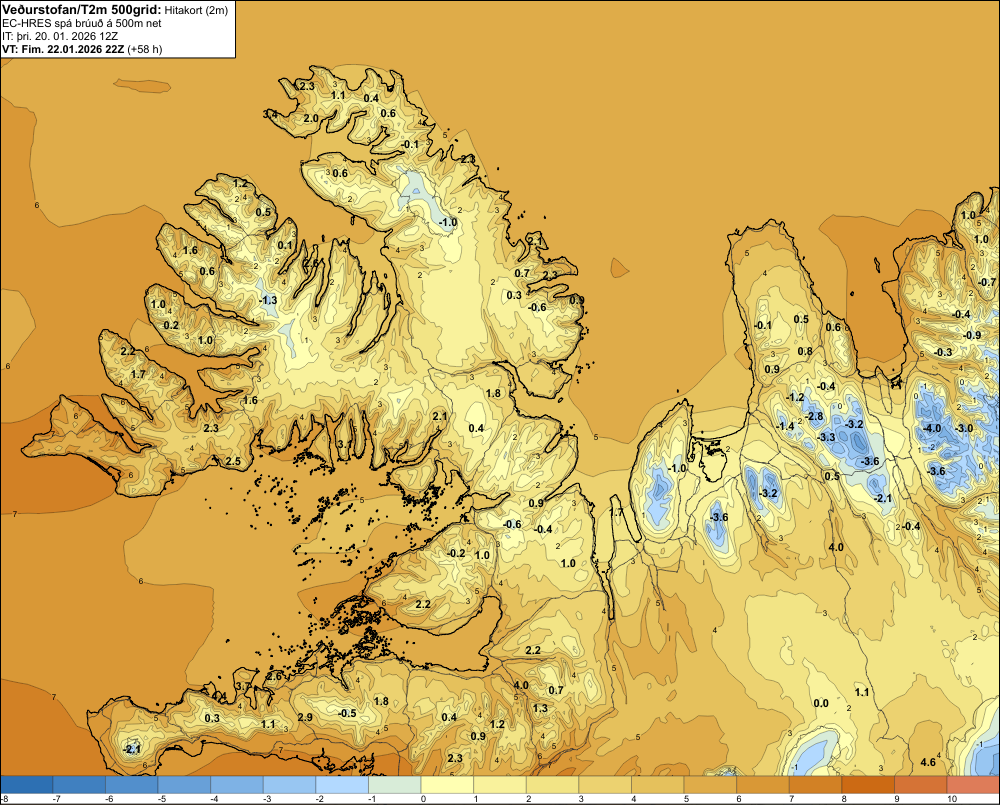Click the '0.0' temperature value on the map
This screenshot has width=1000, height=805.
(821, 703)
